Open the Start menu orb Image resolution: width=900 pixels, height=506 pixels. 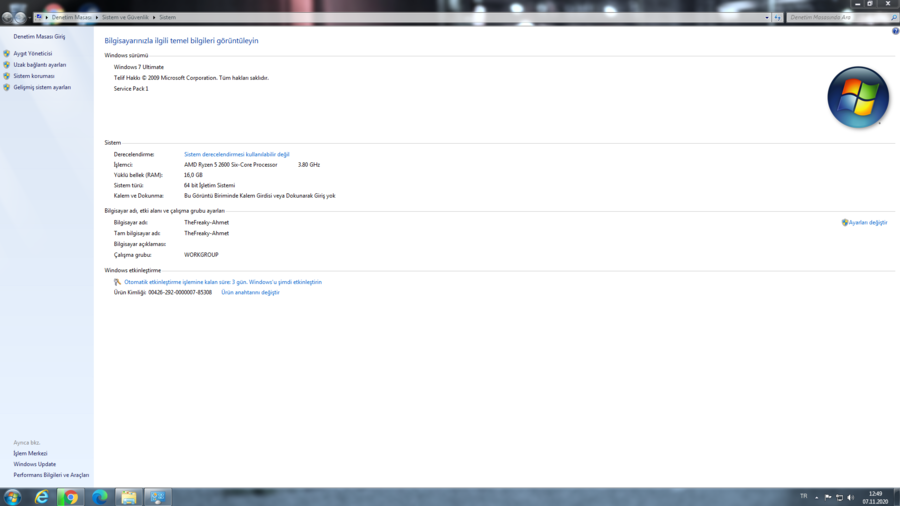[x=12, y=497]
